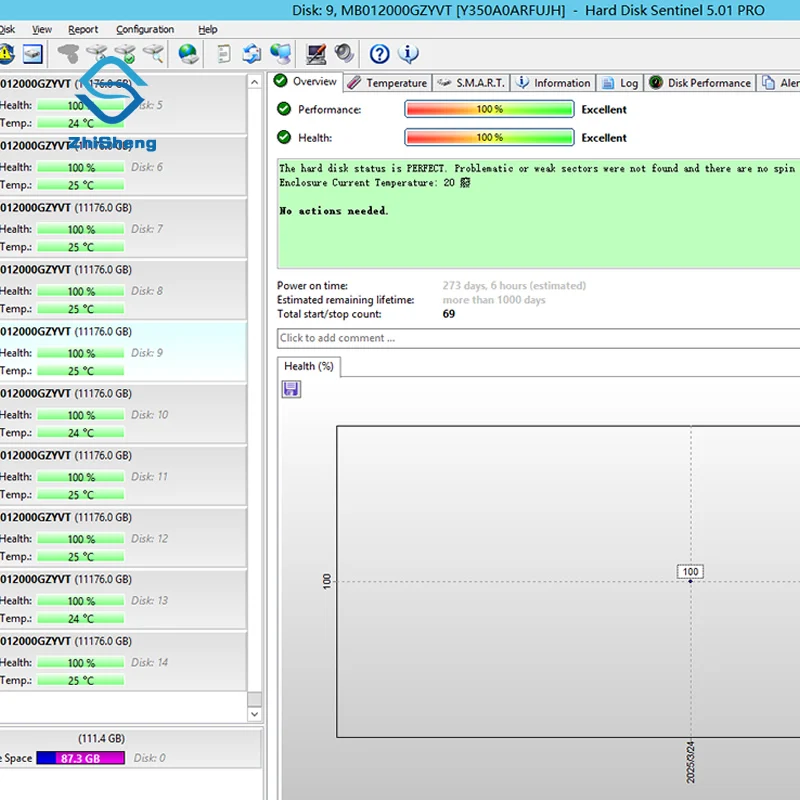Image resolution: width=800 pixels, height=800 pixels.
Task: Open the Configuration menu
Action: click(x=145, y=30)
